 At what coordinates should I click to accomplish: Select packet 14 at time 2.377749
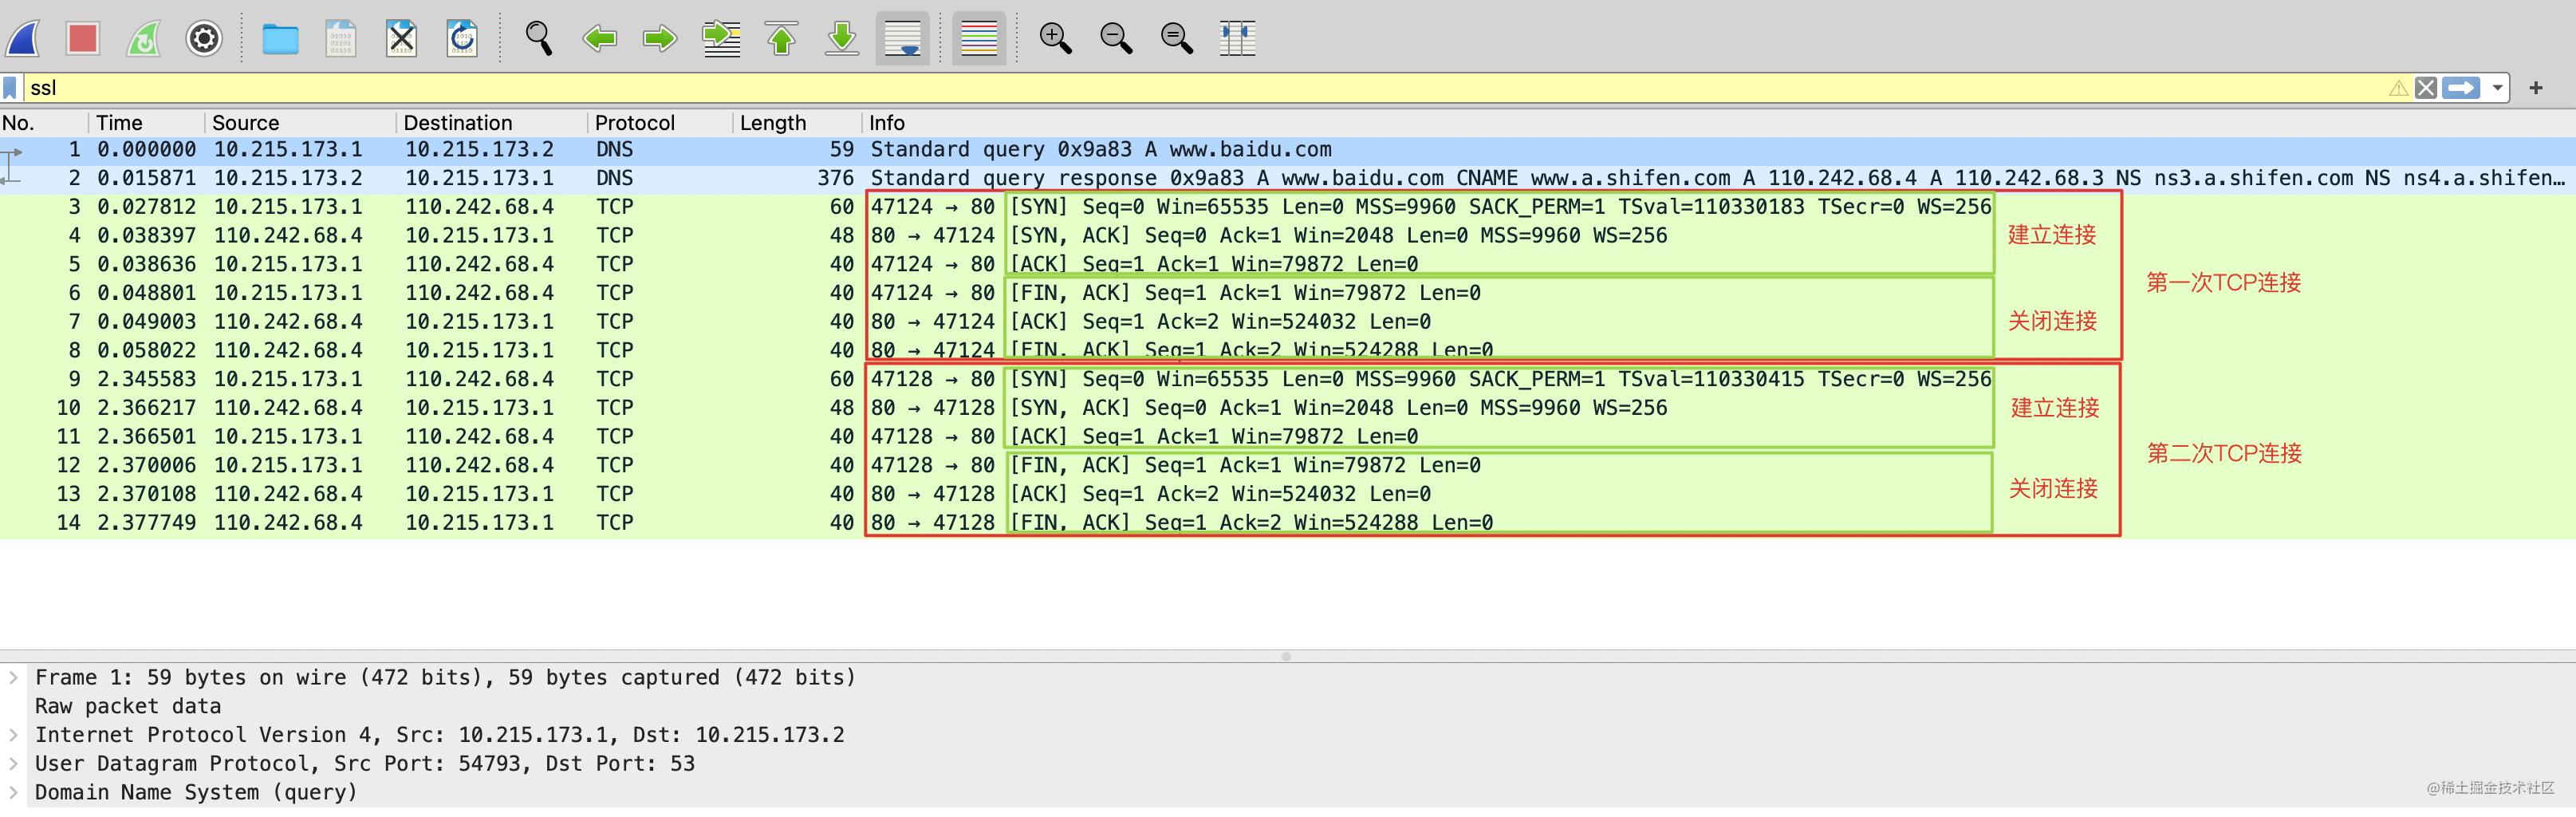[1288, 524]
